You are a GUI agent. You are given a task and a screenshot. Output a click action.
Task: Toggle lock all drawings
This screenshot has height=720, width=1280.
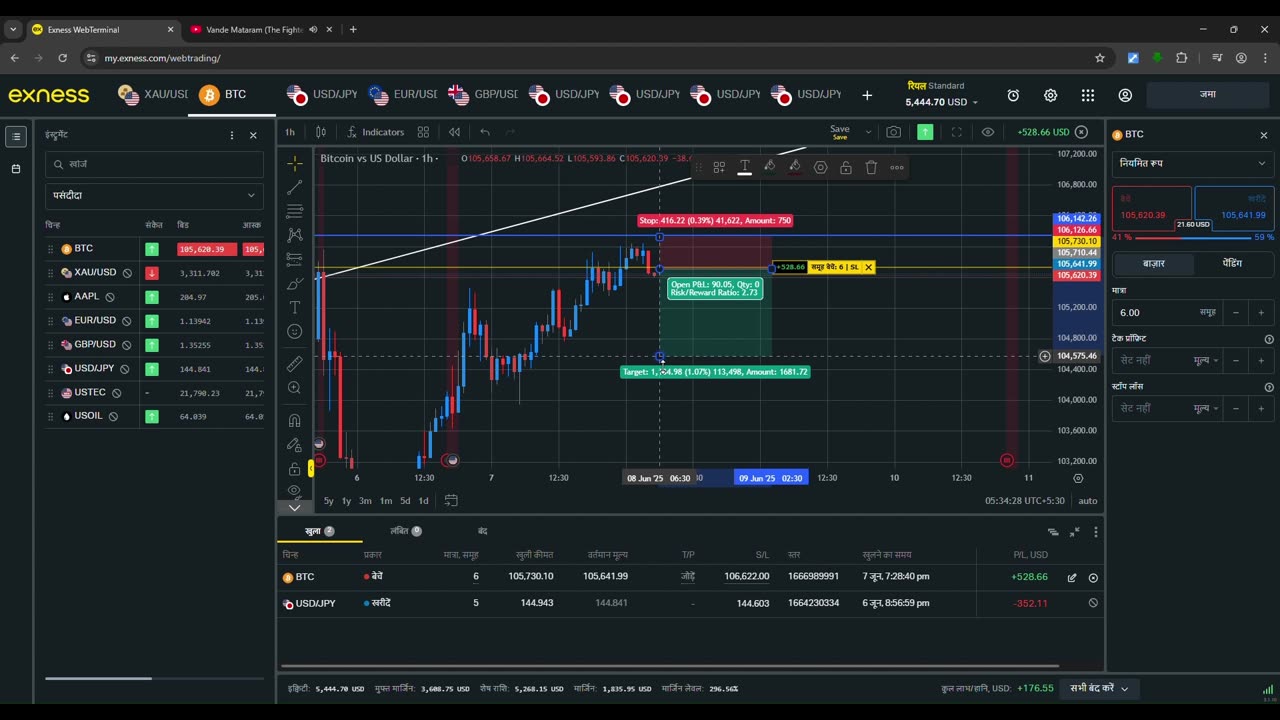click(x=294, y=469)
